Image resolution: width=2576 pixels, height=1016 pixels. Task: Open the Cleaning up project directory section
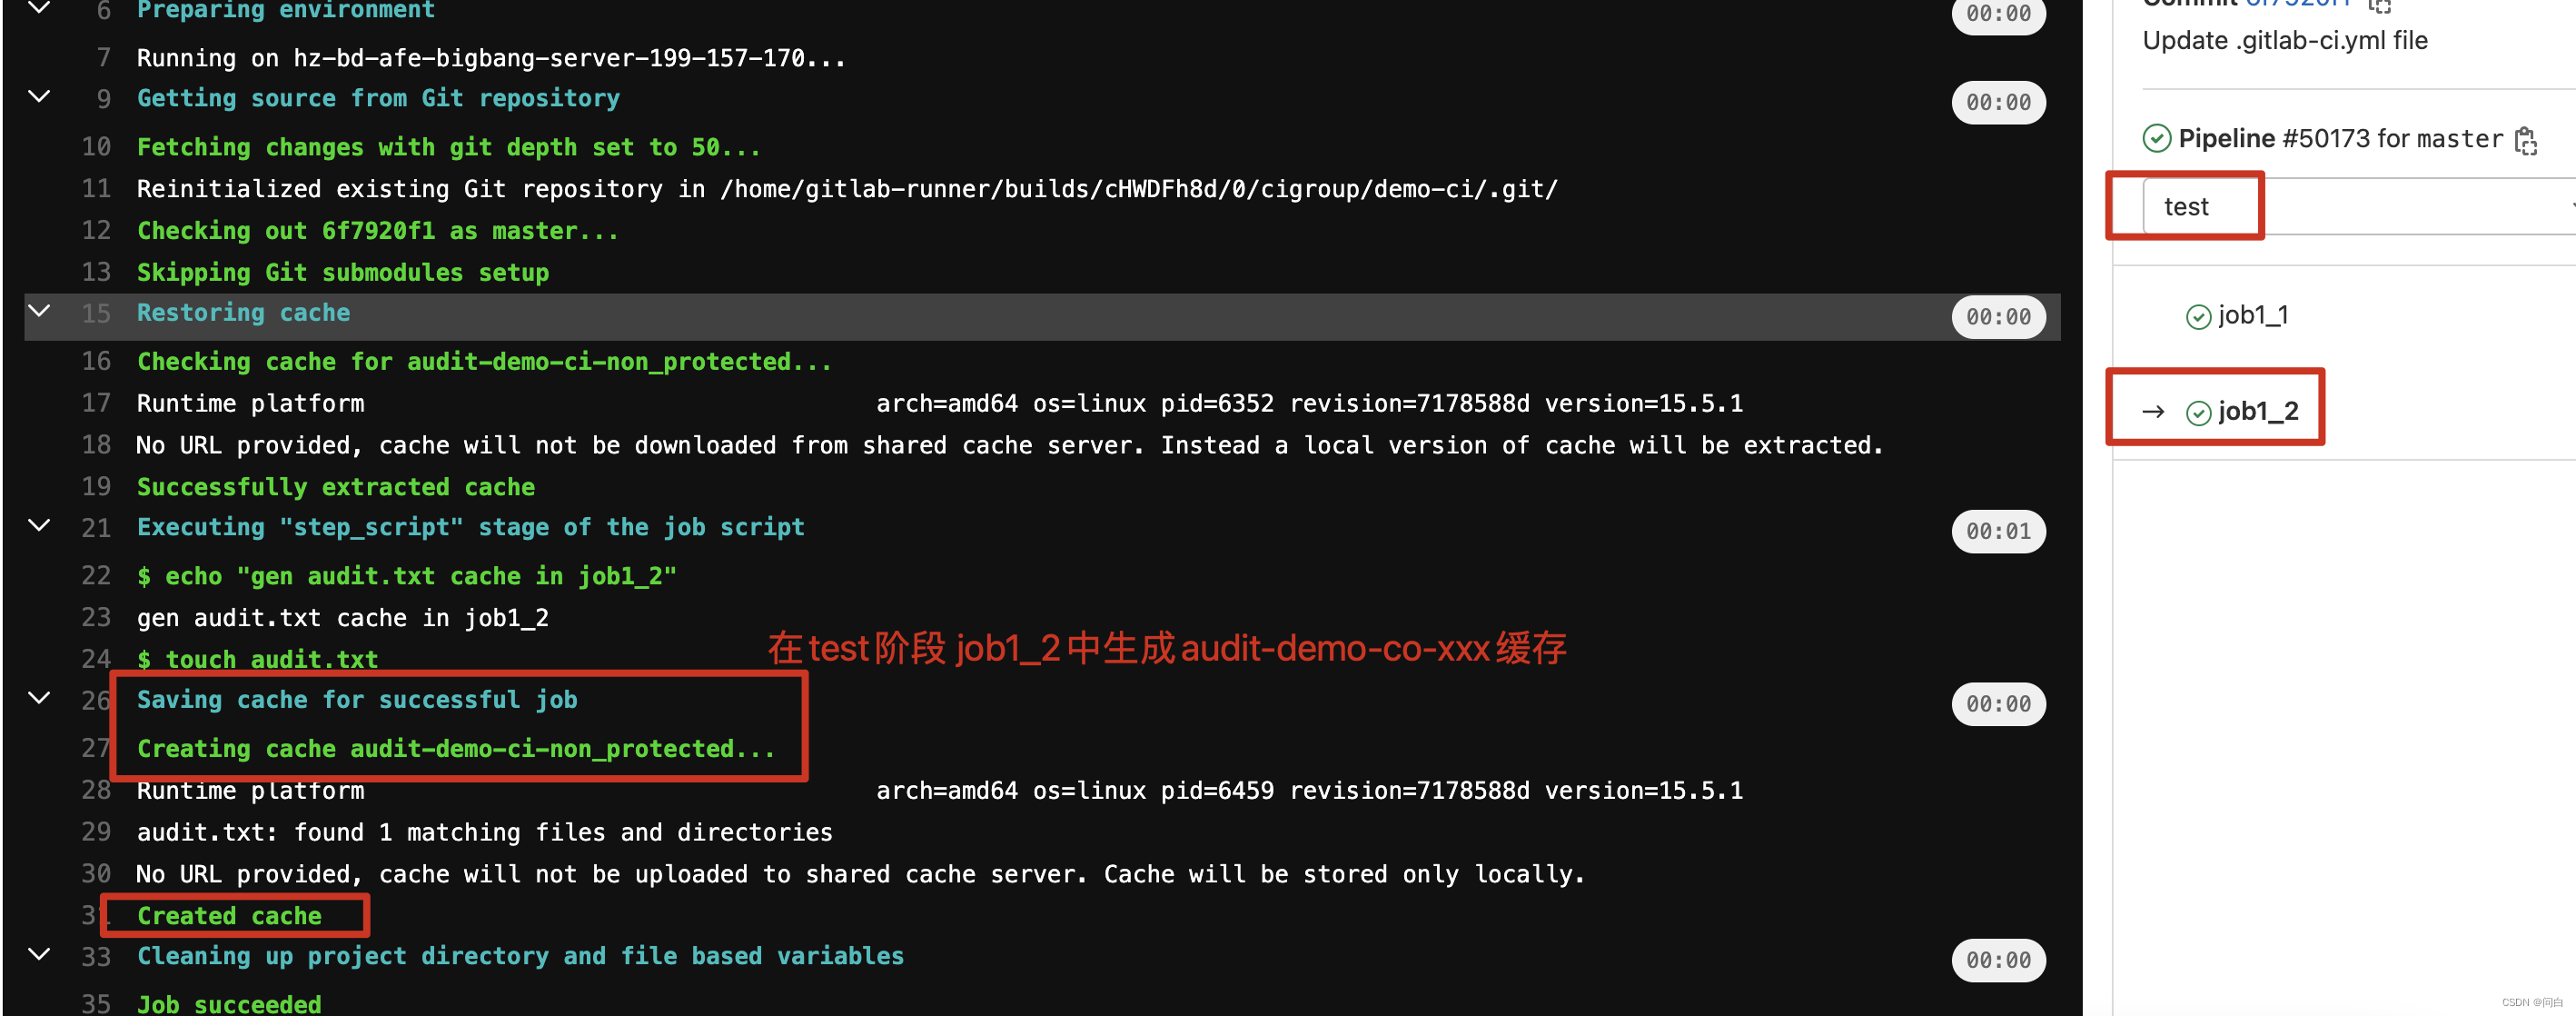point(36,957)
